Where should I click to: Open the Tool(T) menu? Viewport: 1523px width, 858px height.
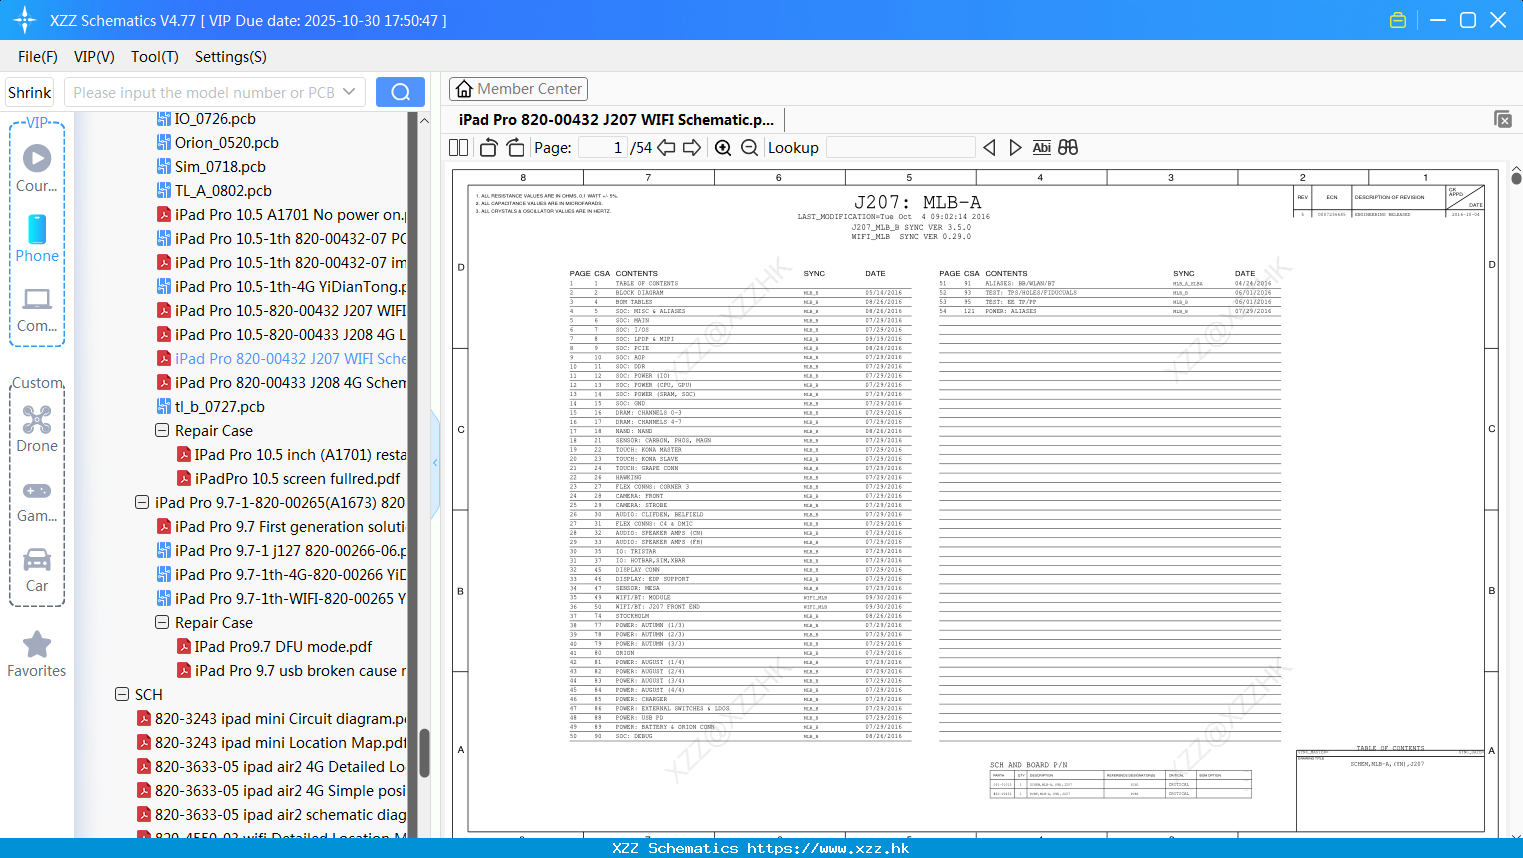tap(155, 57)
